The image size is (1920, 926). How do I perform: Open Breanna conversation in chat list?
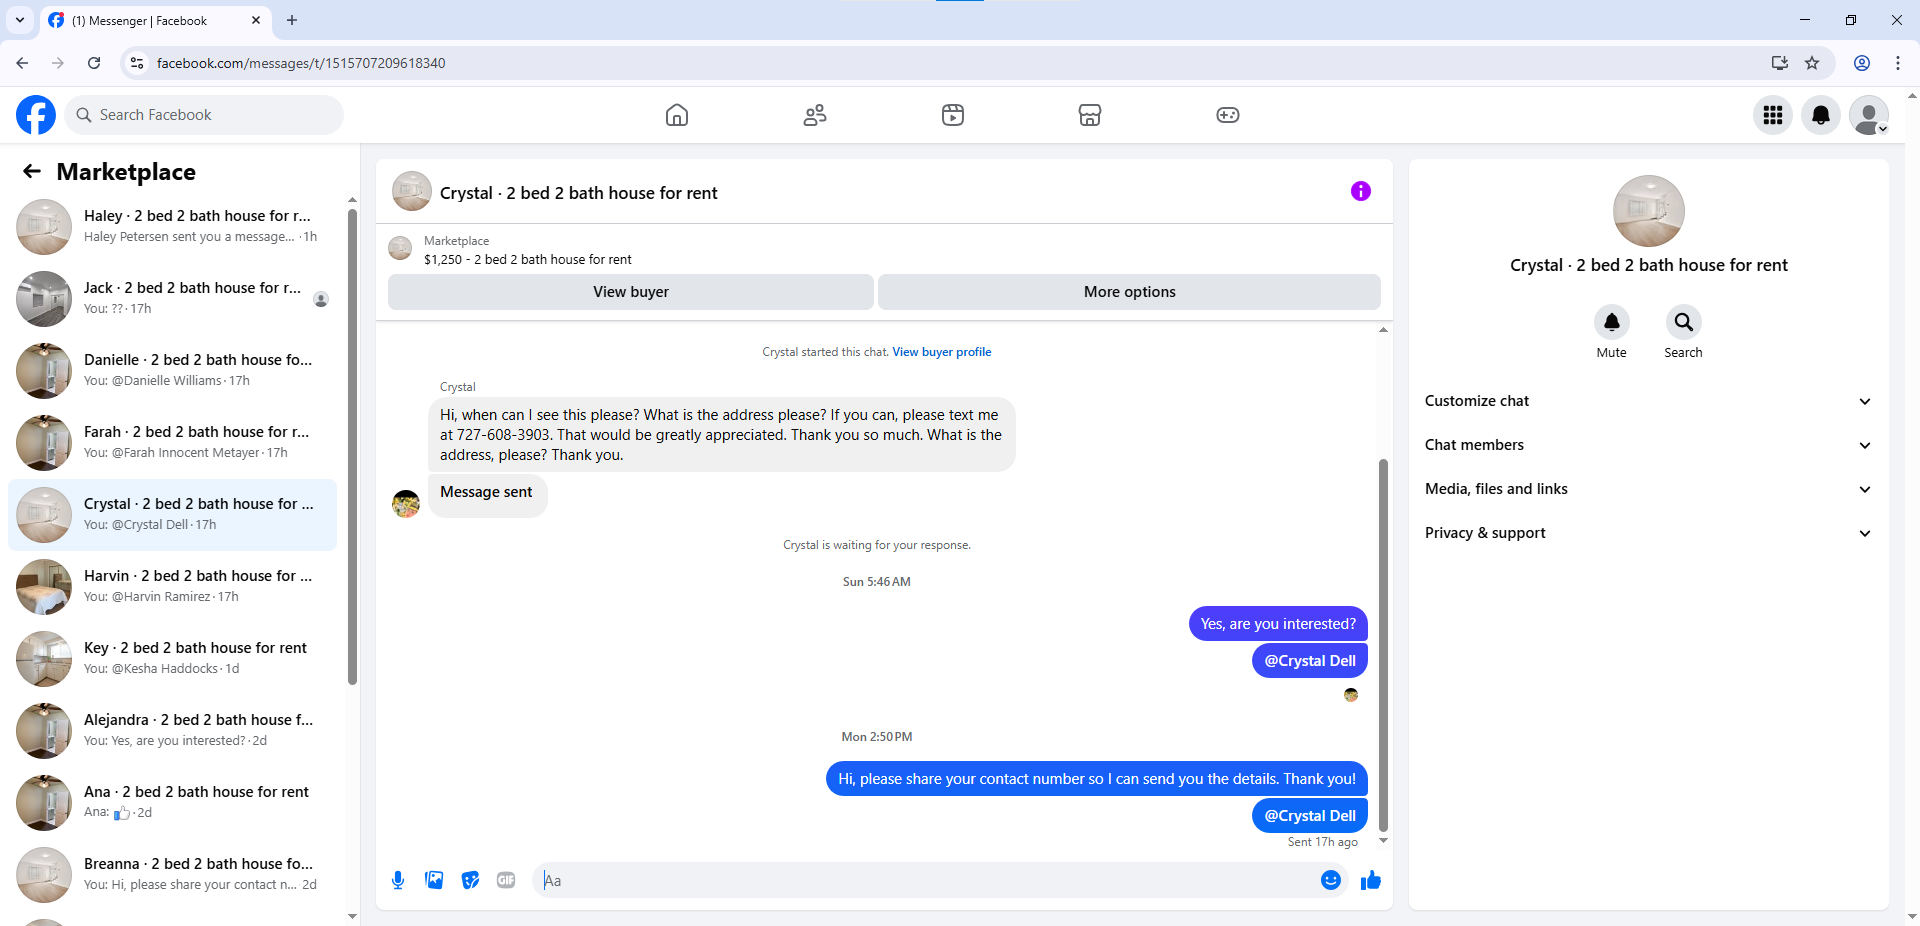click(173, 875)
